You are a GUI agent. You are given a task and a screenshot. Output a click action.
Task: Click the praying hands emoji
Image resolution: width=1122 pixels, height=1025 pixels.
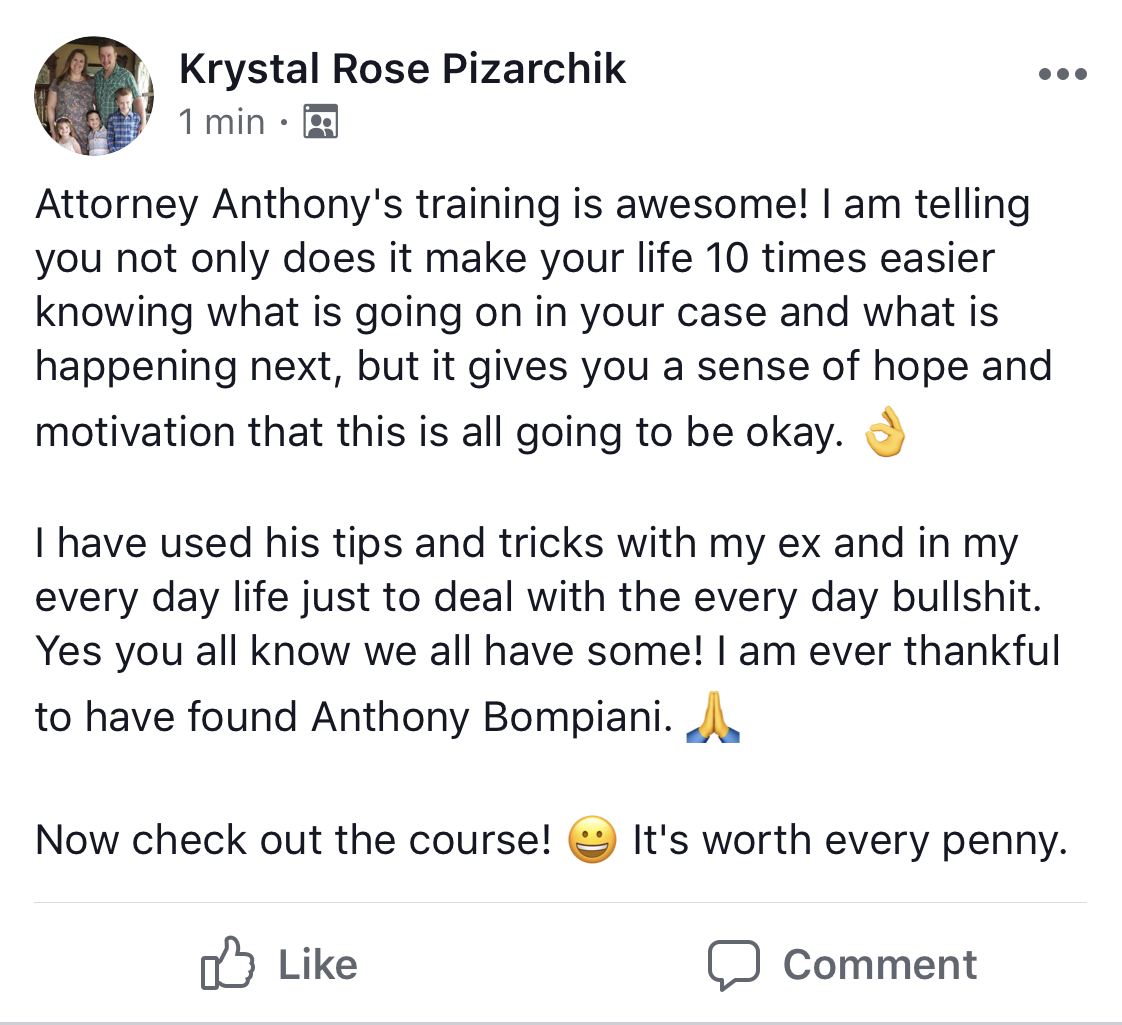pos(713,716)
